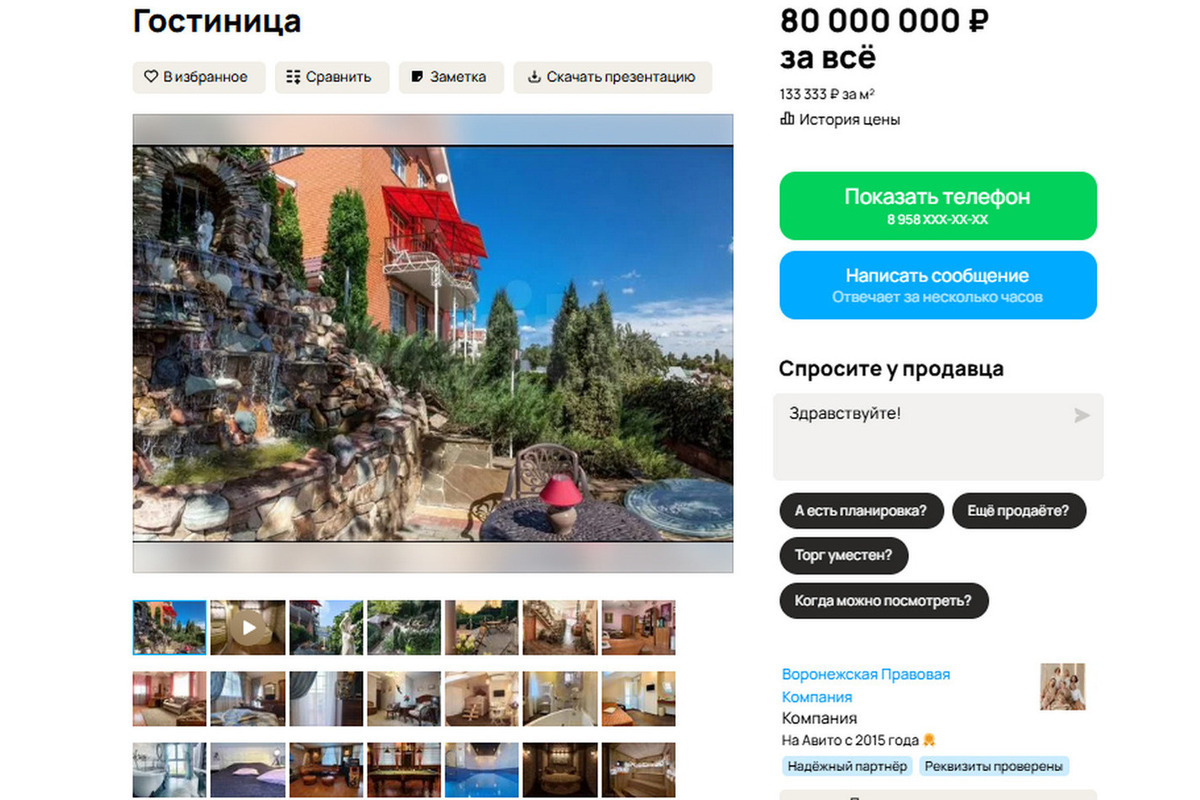Open the Воронежская Правовая Компания seller link
1200x800 pixels.
(x=866, y=686)
